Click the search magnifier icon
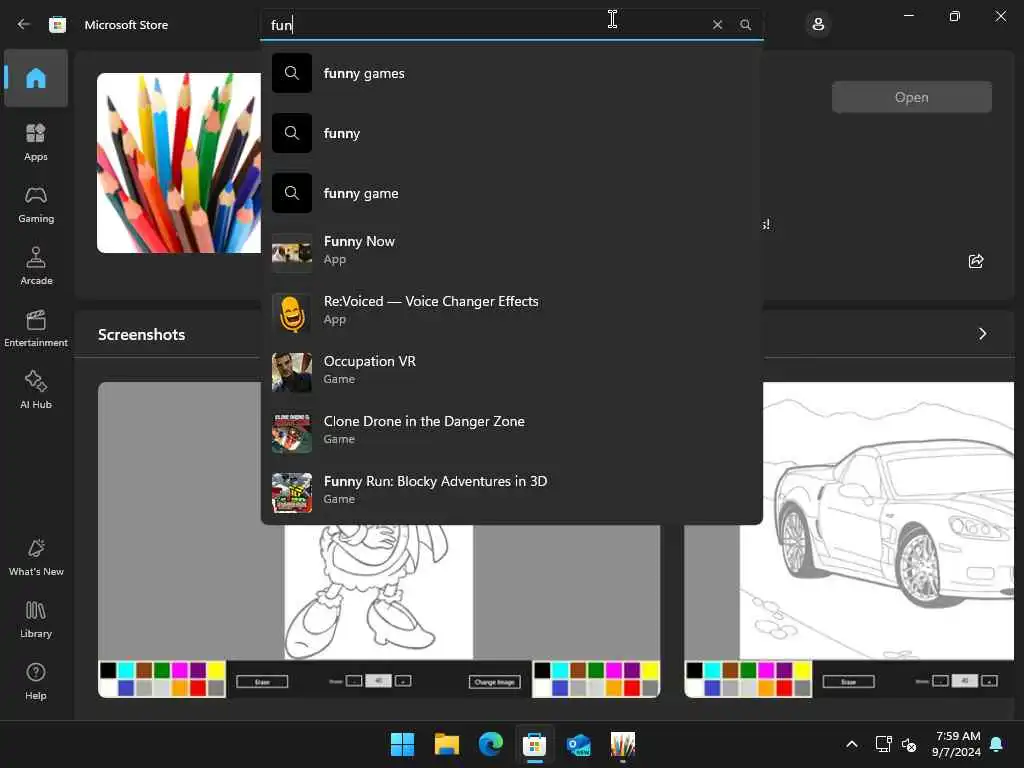The image size is (1024, 768). click(x=745, y=25)
